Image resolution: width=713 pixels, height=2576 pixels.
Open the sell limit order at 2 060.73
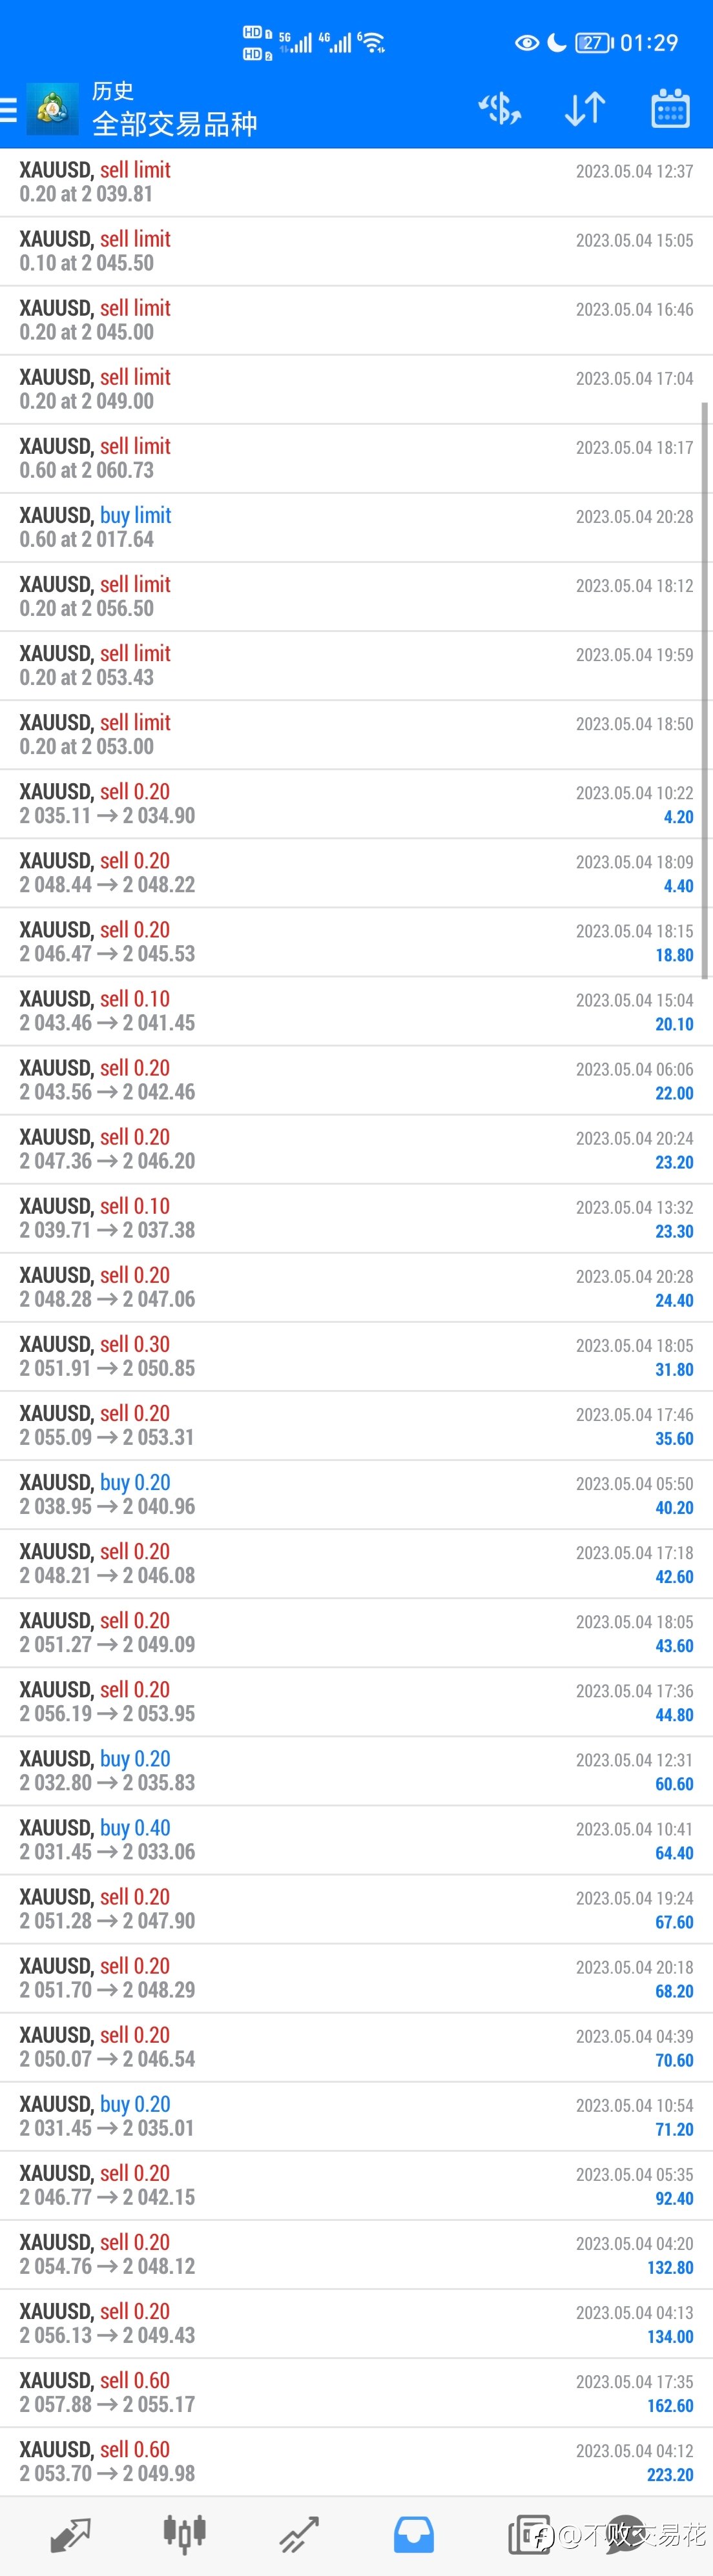coord(356,458)
